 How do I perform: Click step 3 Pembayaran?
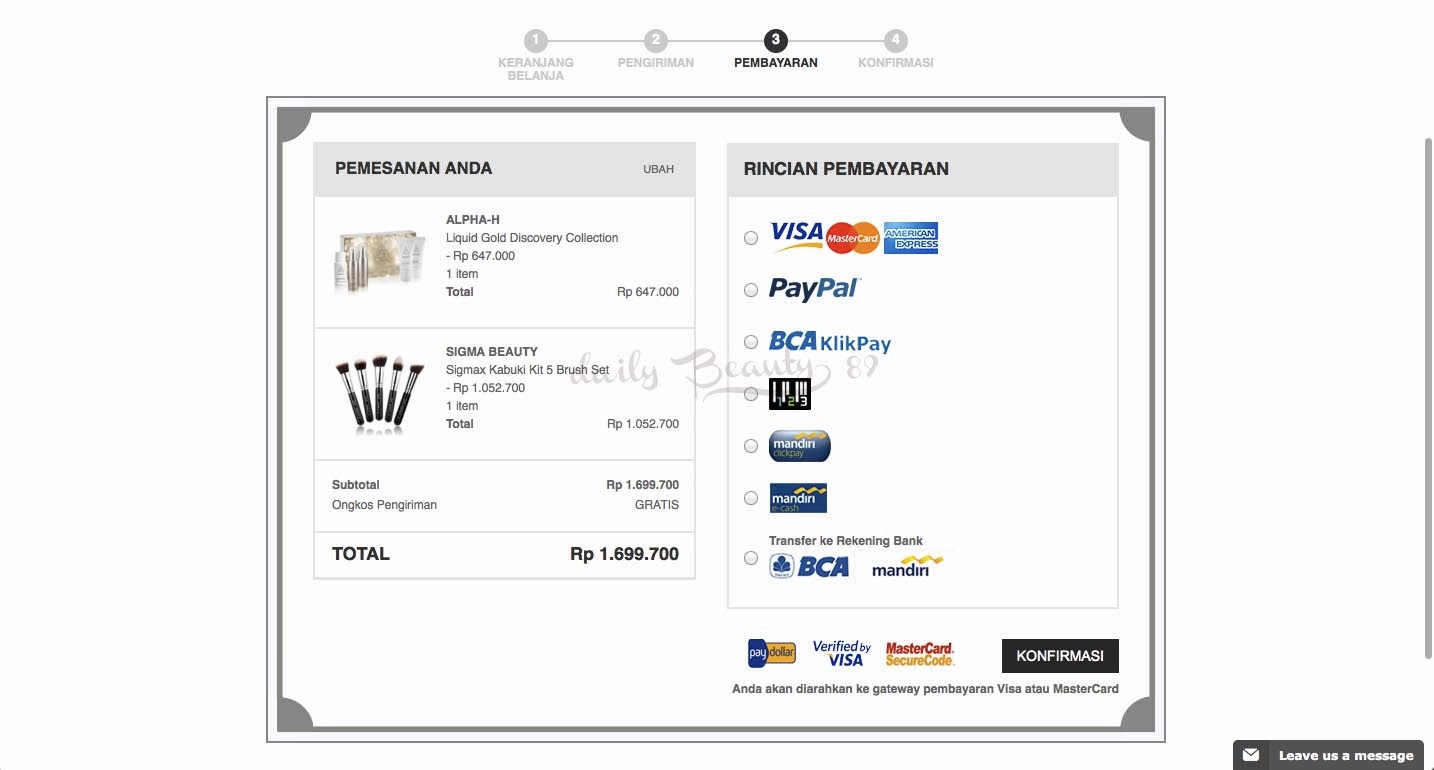(x=776, y=50)
